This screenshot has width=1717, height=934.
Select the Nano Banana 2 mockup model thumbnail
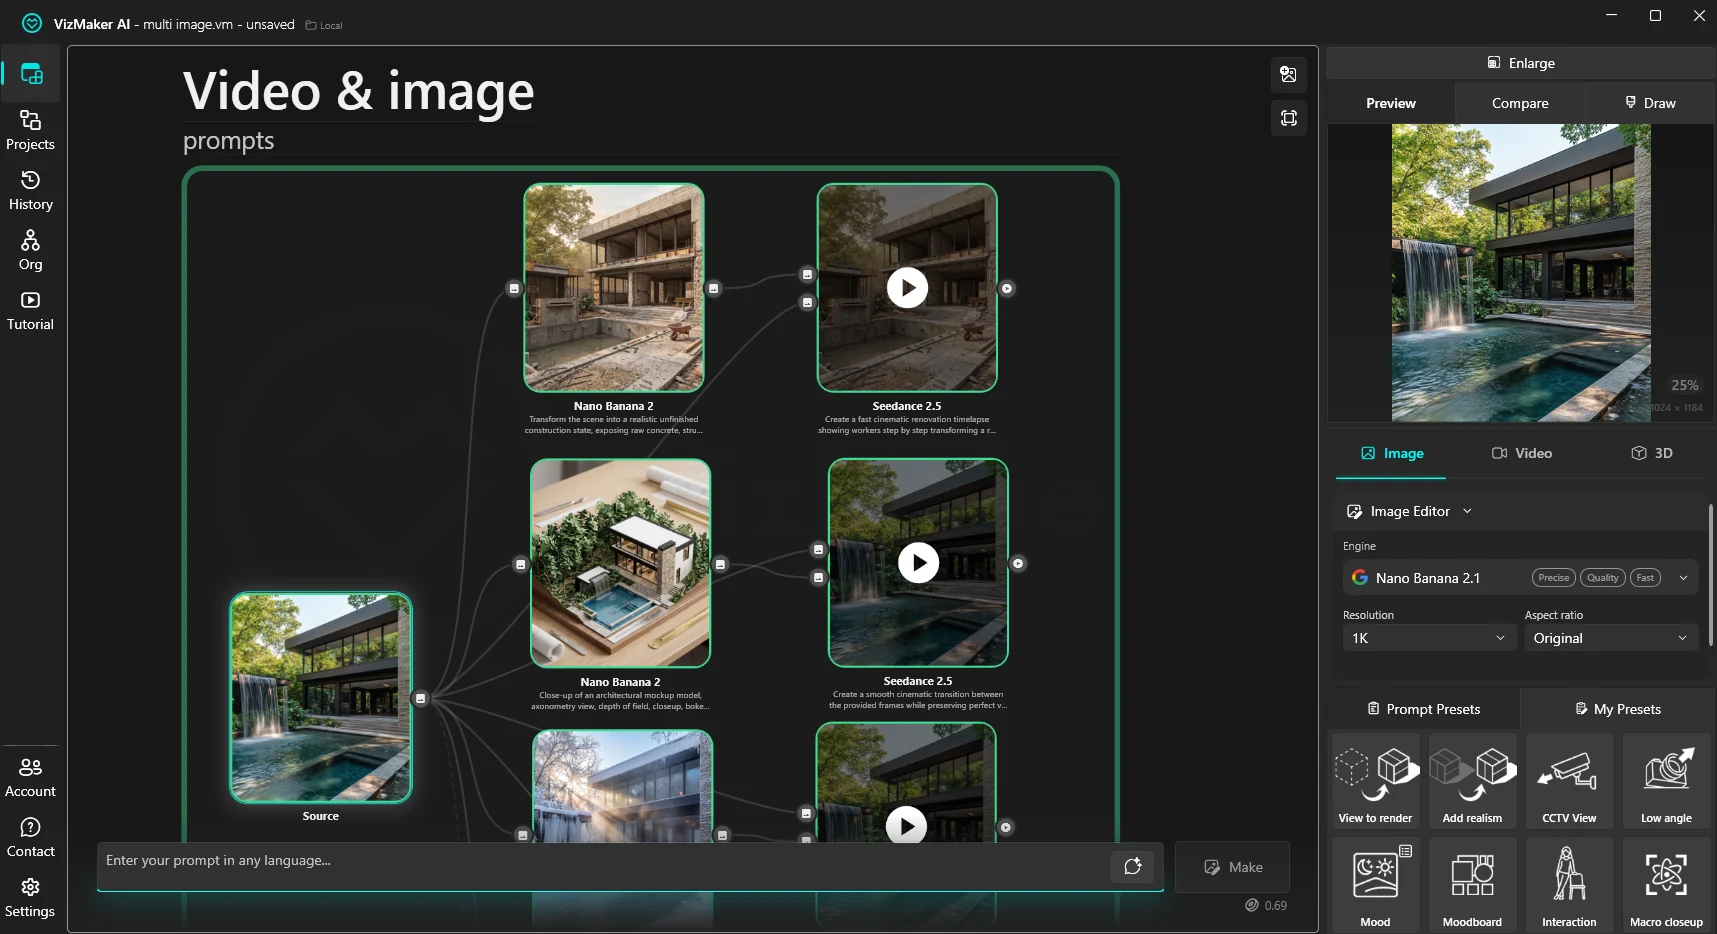pyautogui.click(x=620, y=563)
